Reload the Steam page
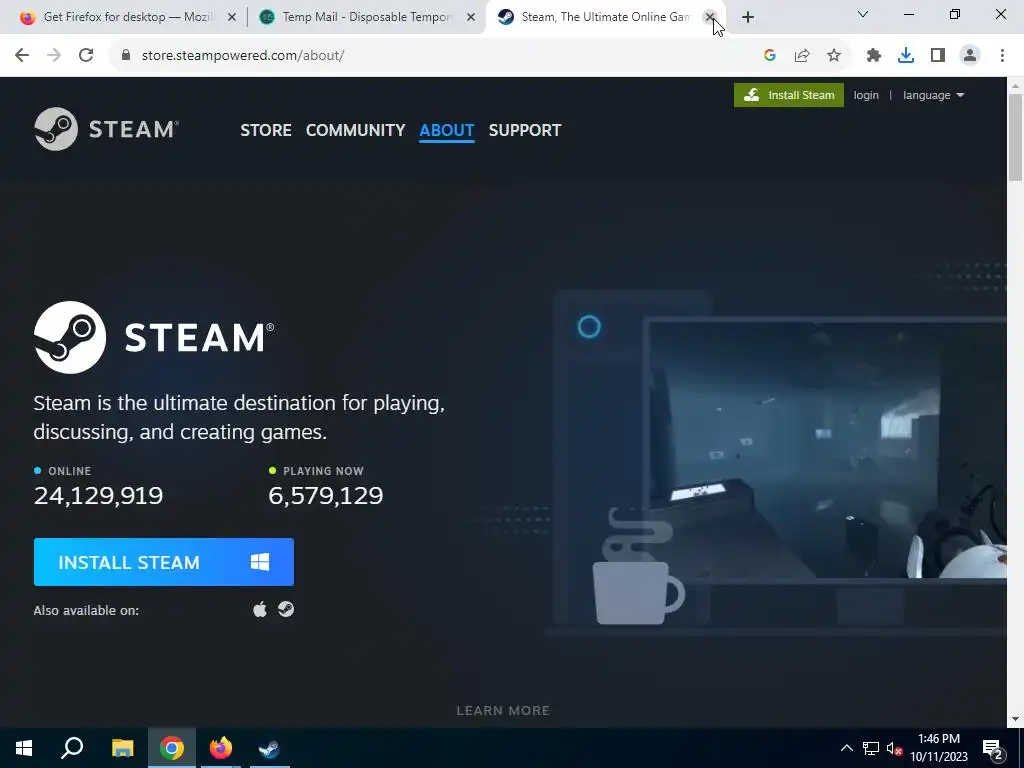1024x768 pixels. tap(86, 56)
